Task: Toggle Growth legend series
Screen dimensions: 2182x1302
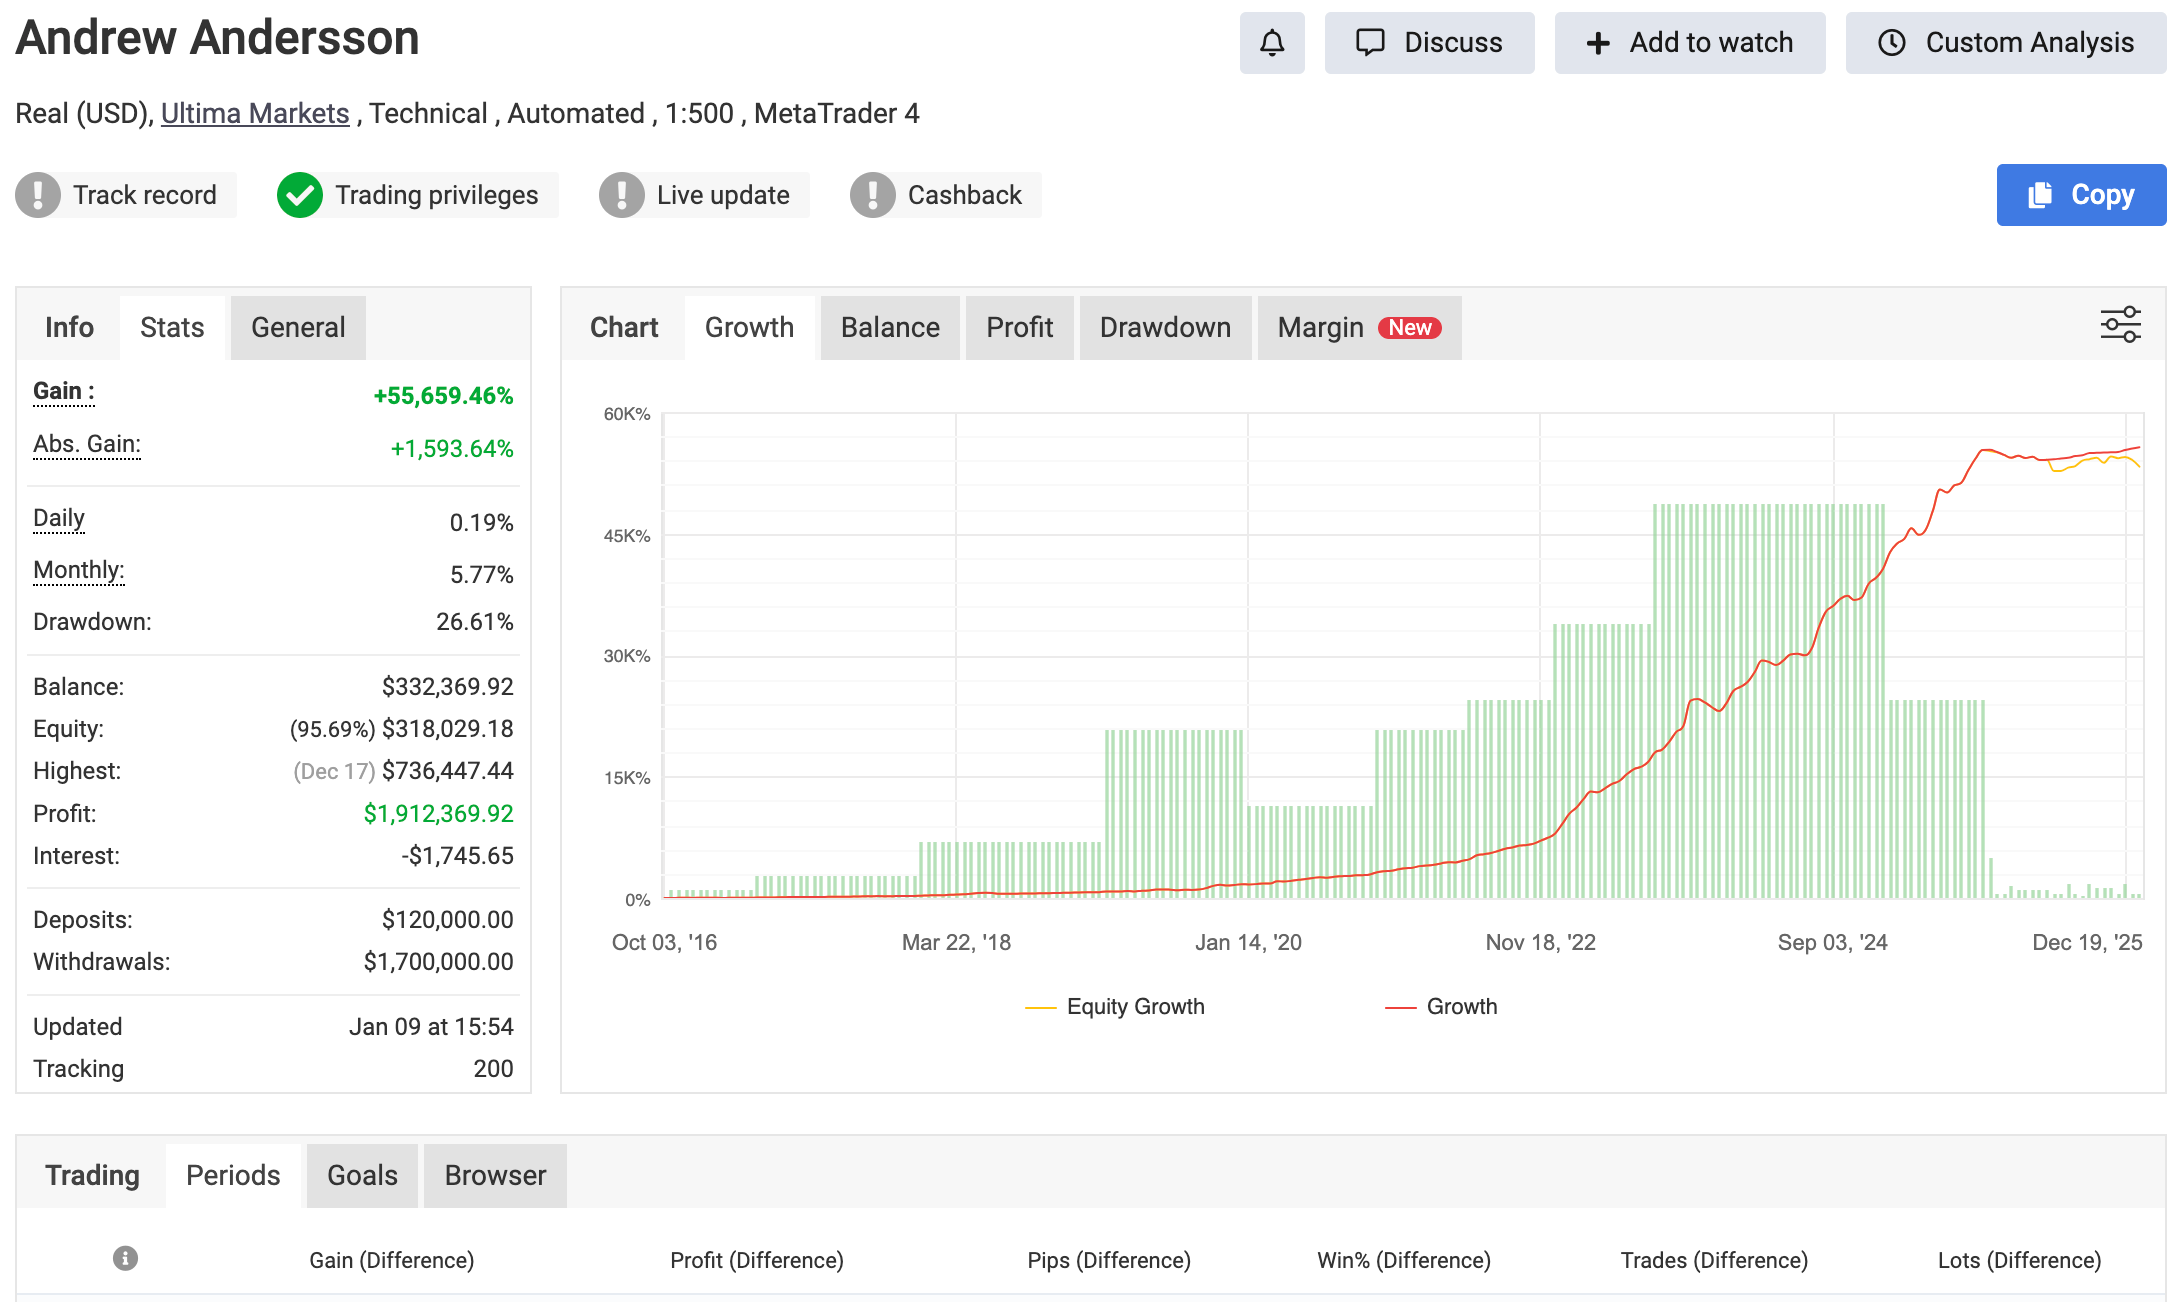Action: pyautogui.click(x=1441, y=1007)
